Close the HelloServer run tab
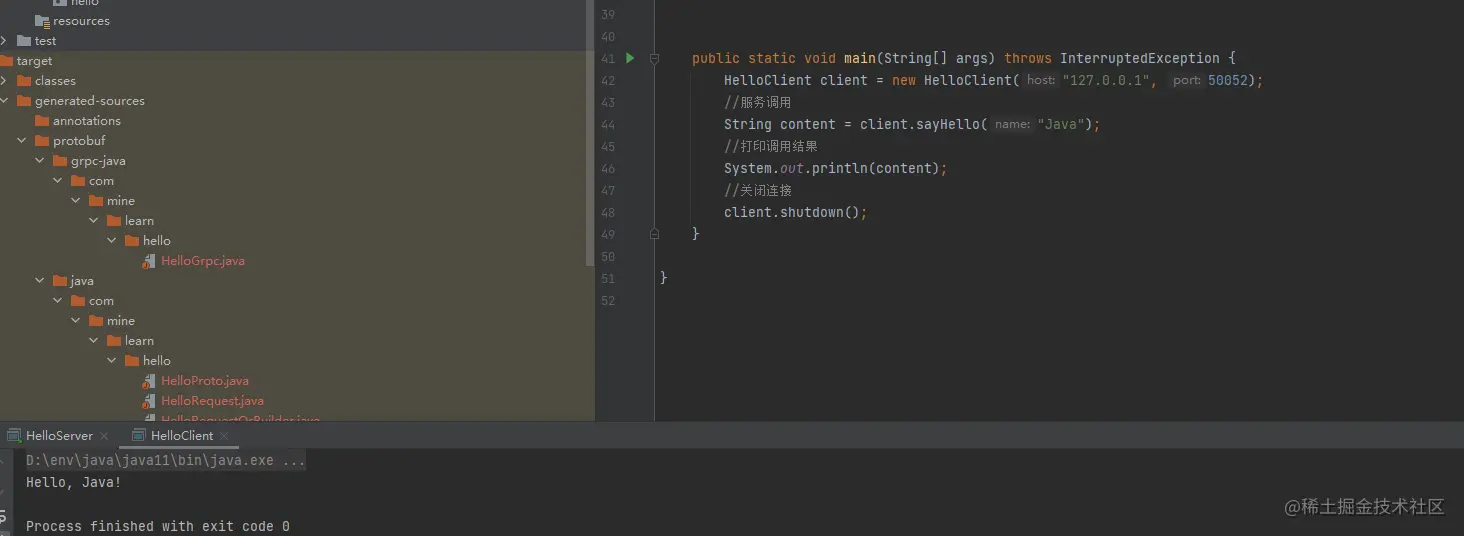 point(103,436)
